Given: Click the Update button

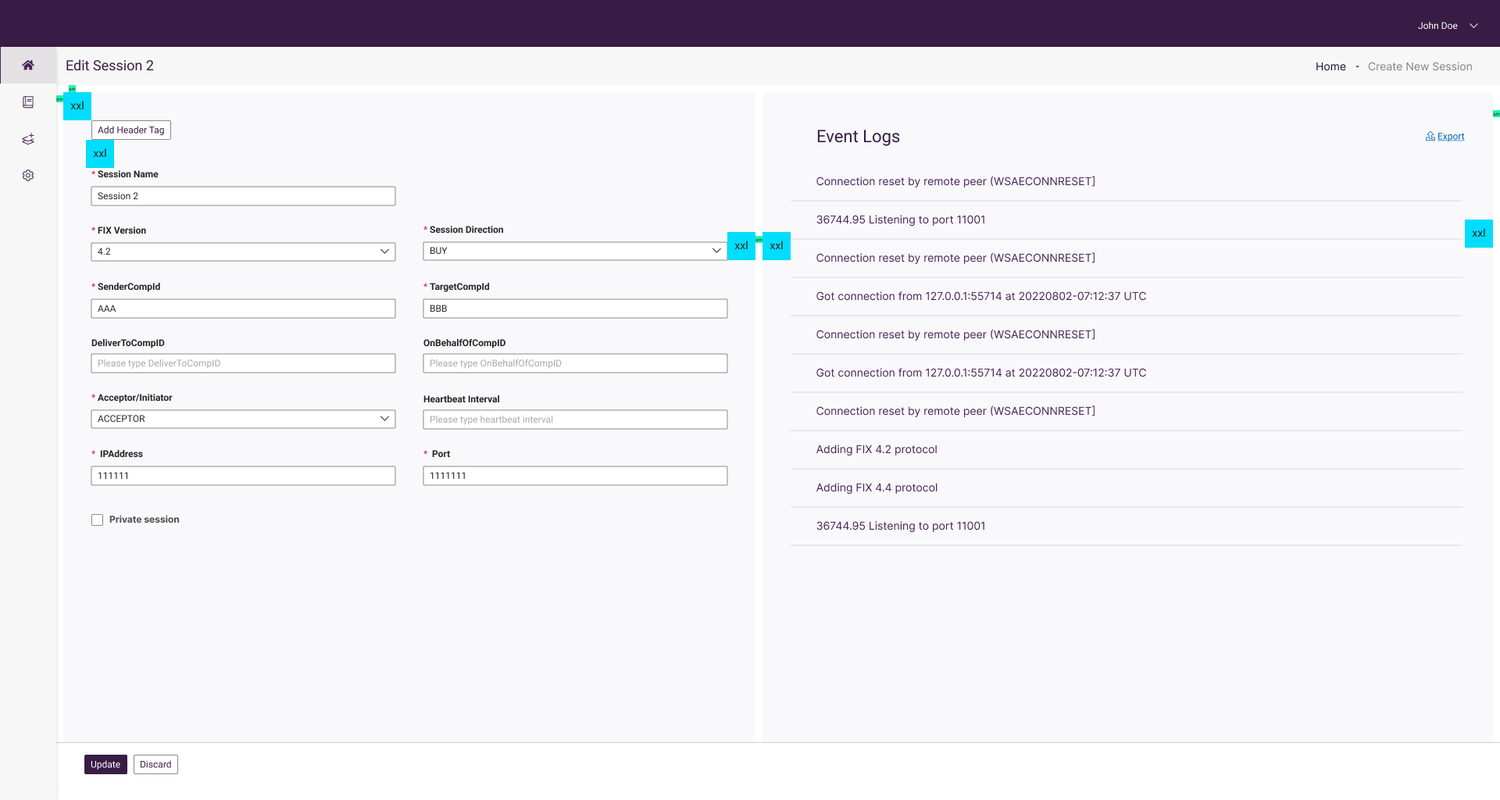Looking at the screenshot, I should (x=105, y=765).
